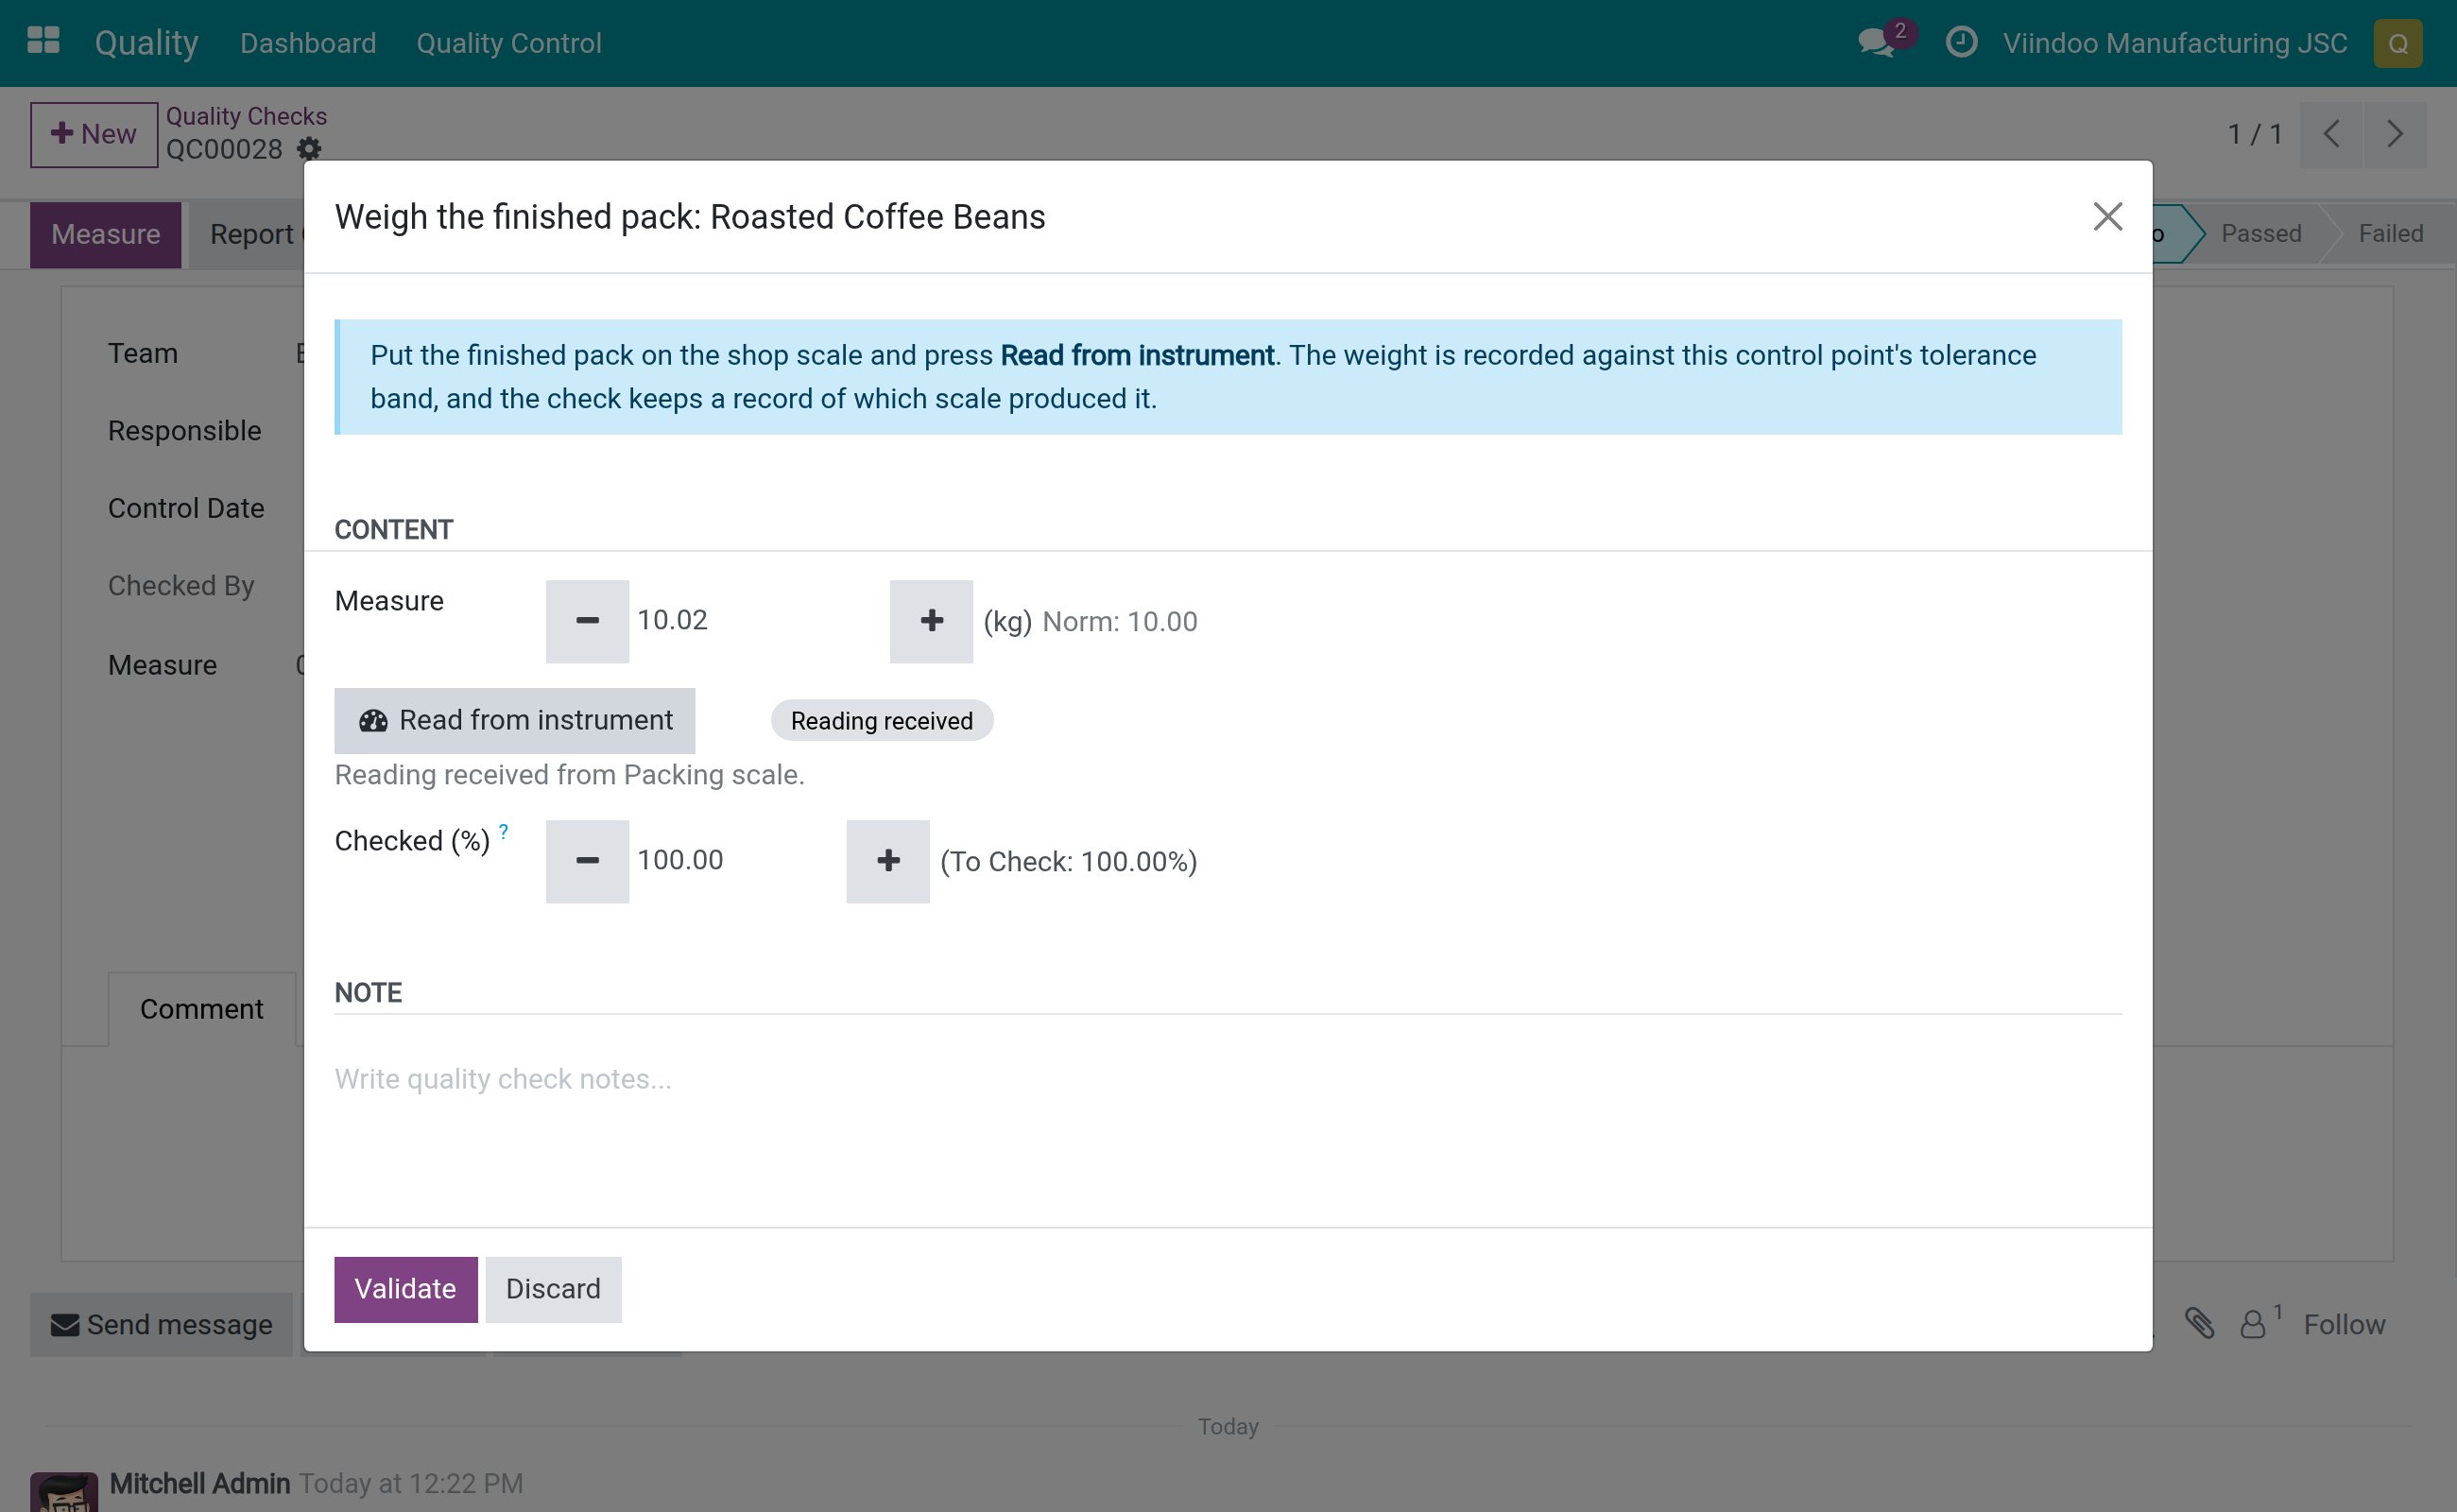Viewport: 2457px width, 1512px height.
Task: Discard the quality check dialog
Action: coord(553,1289)
